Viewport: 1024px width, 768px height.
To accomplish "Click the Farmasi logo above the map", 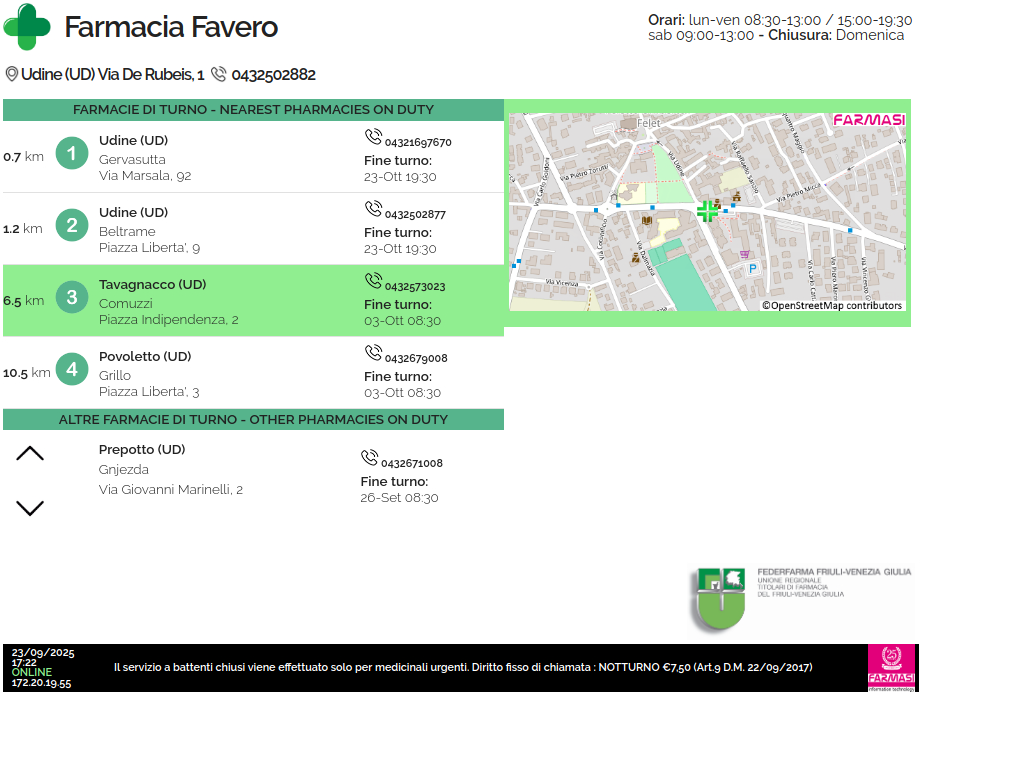I will pos(868,120).
